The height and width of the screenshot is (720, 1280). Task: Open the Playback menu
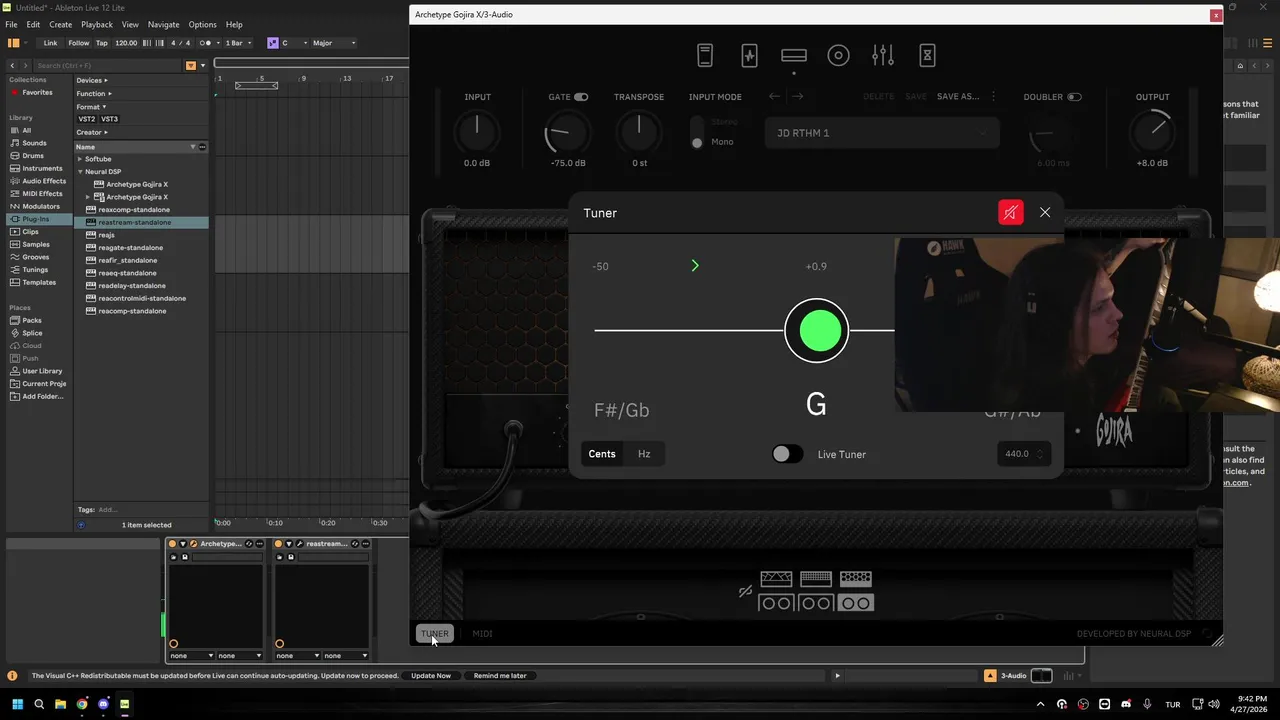97,25
